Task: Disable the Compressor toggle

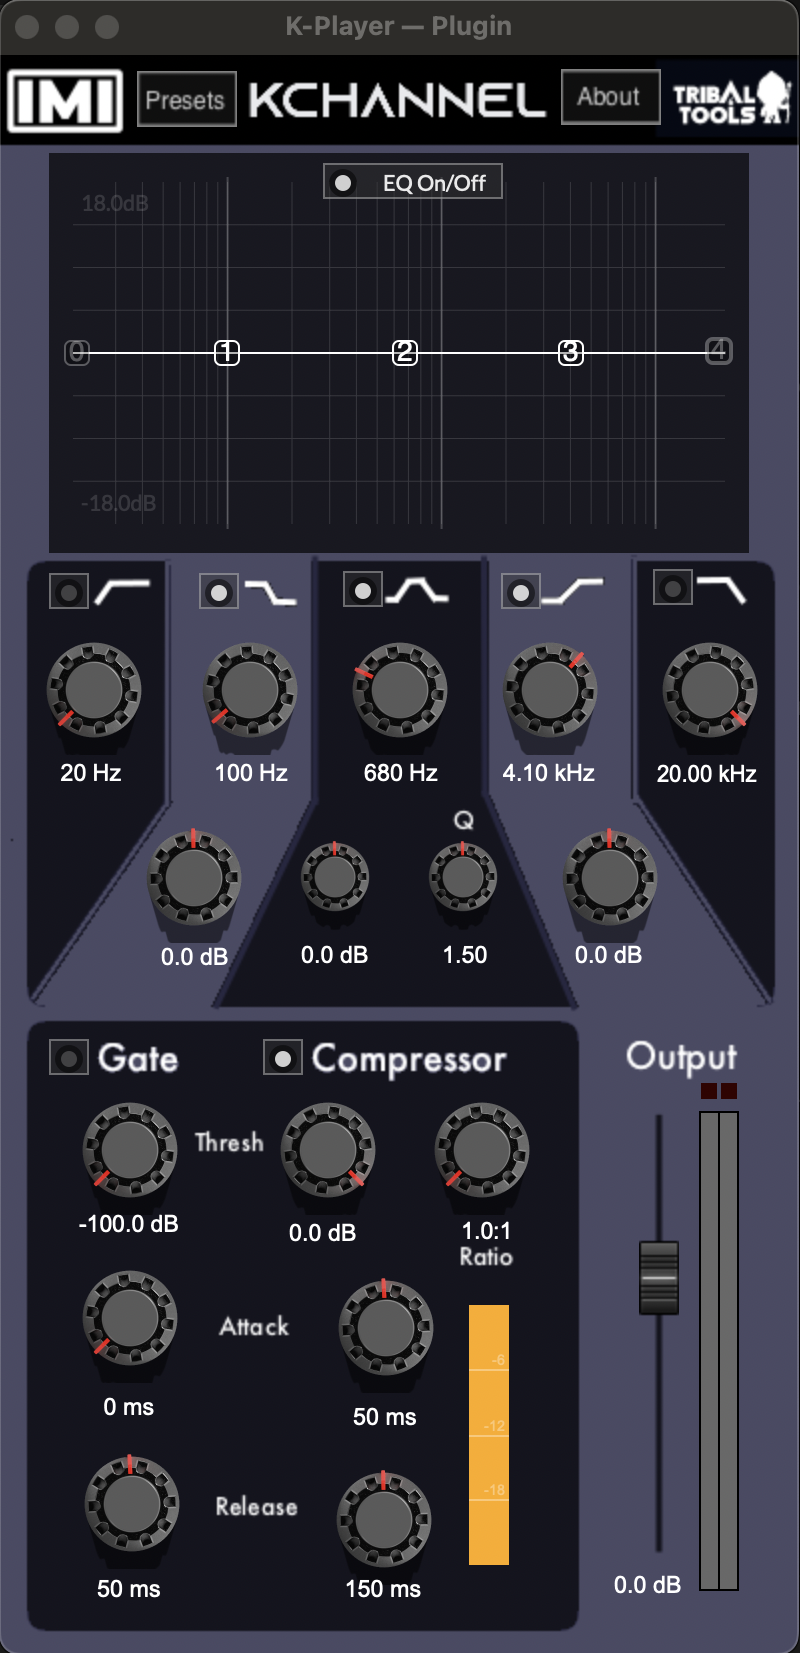Action: point(283,1057)
